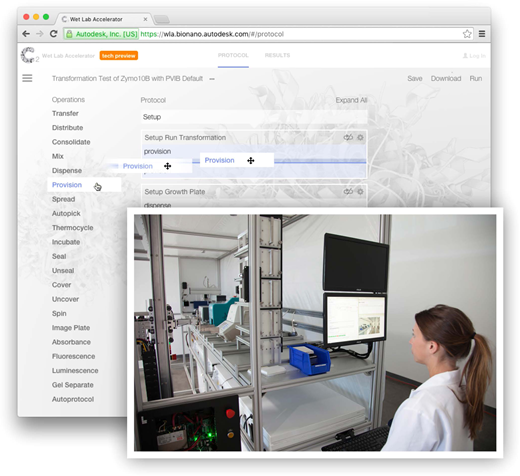This screenshot has height=476, width=520.
Task: Click the loop icon on Setup Run Transformation
Action: (348, 137)
